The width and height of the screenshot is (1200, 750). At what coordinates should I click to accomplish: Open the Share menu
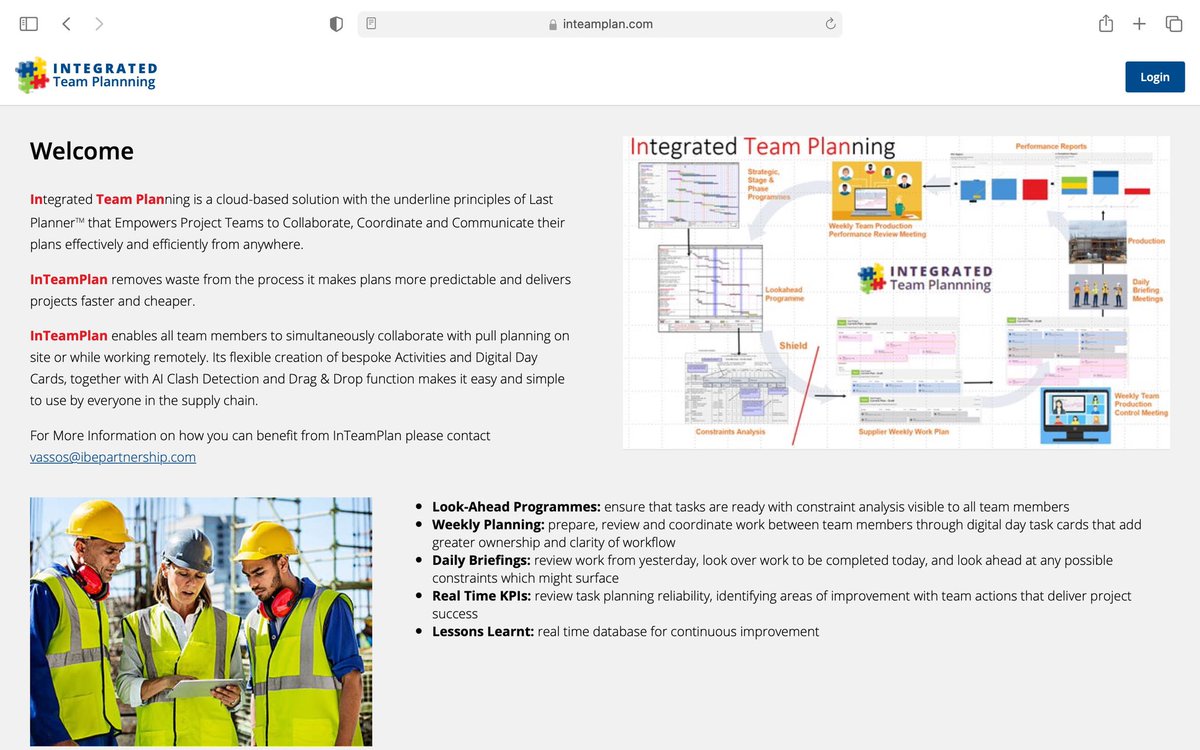[x=1105, y=23]
